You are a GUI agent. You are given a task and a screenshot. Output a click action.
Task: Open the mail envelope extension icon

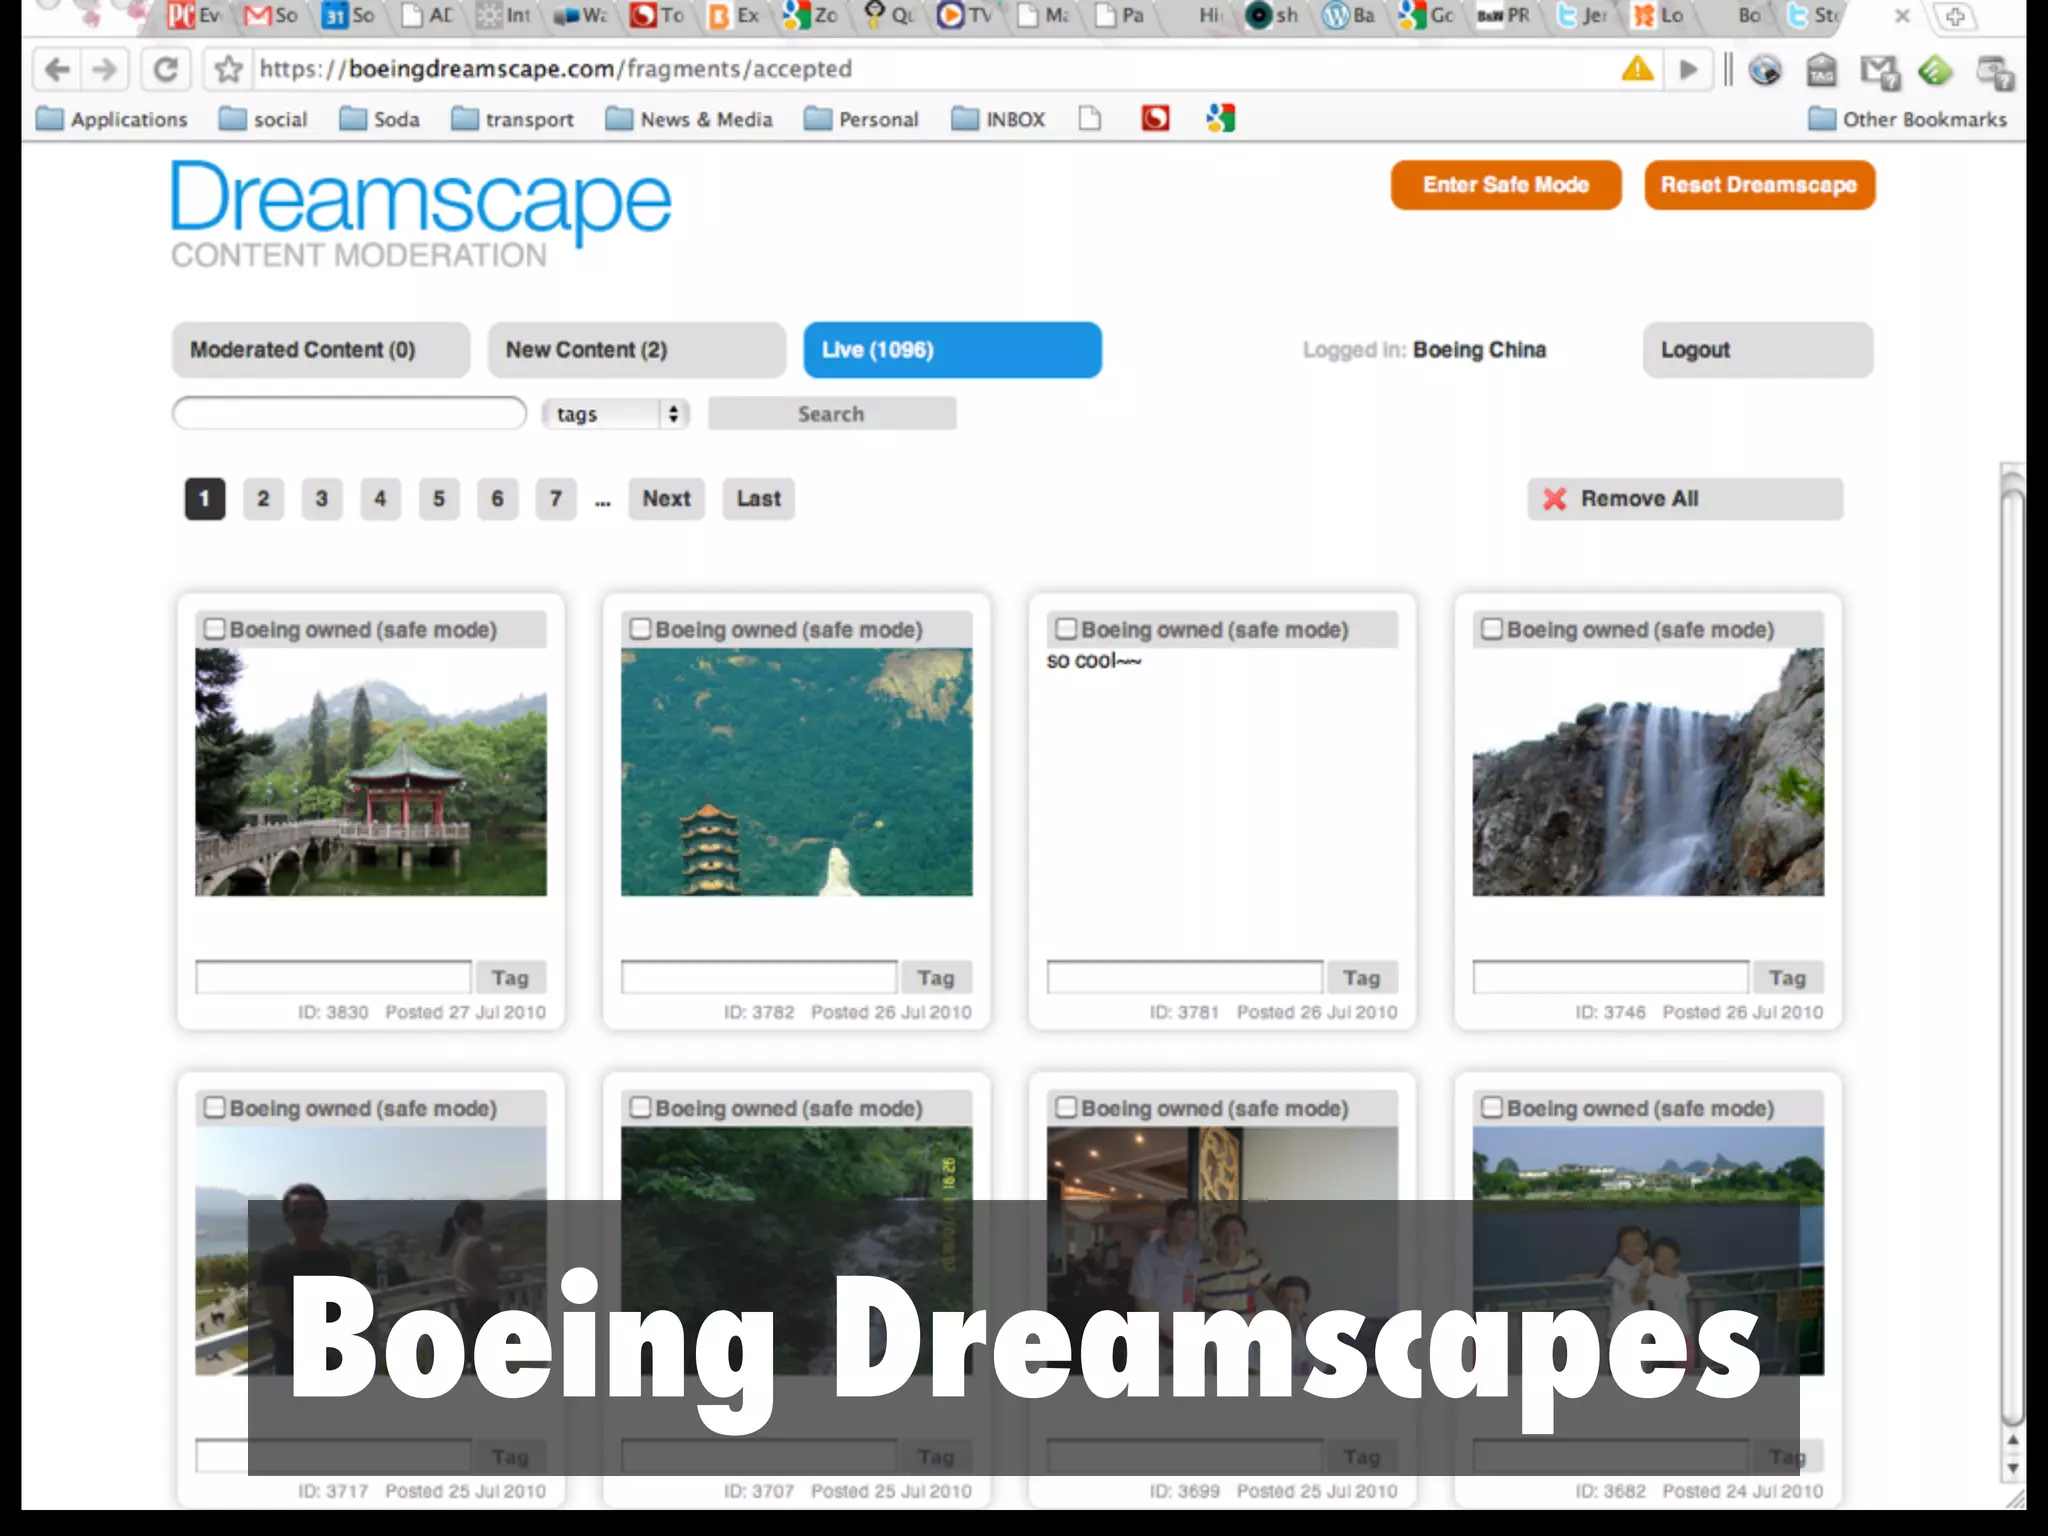click(1879, 71)
